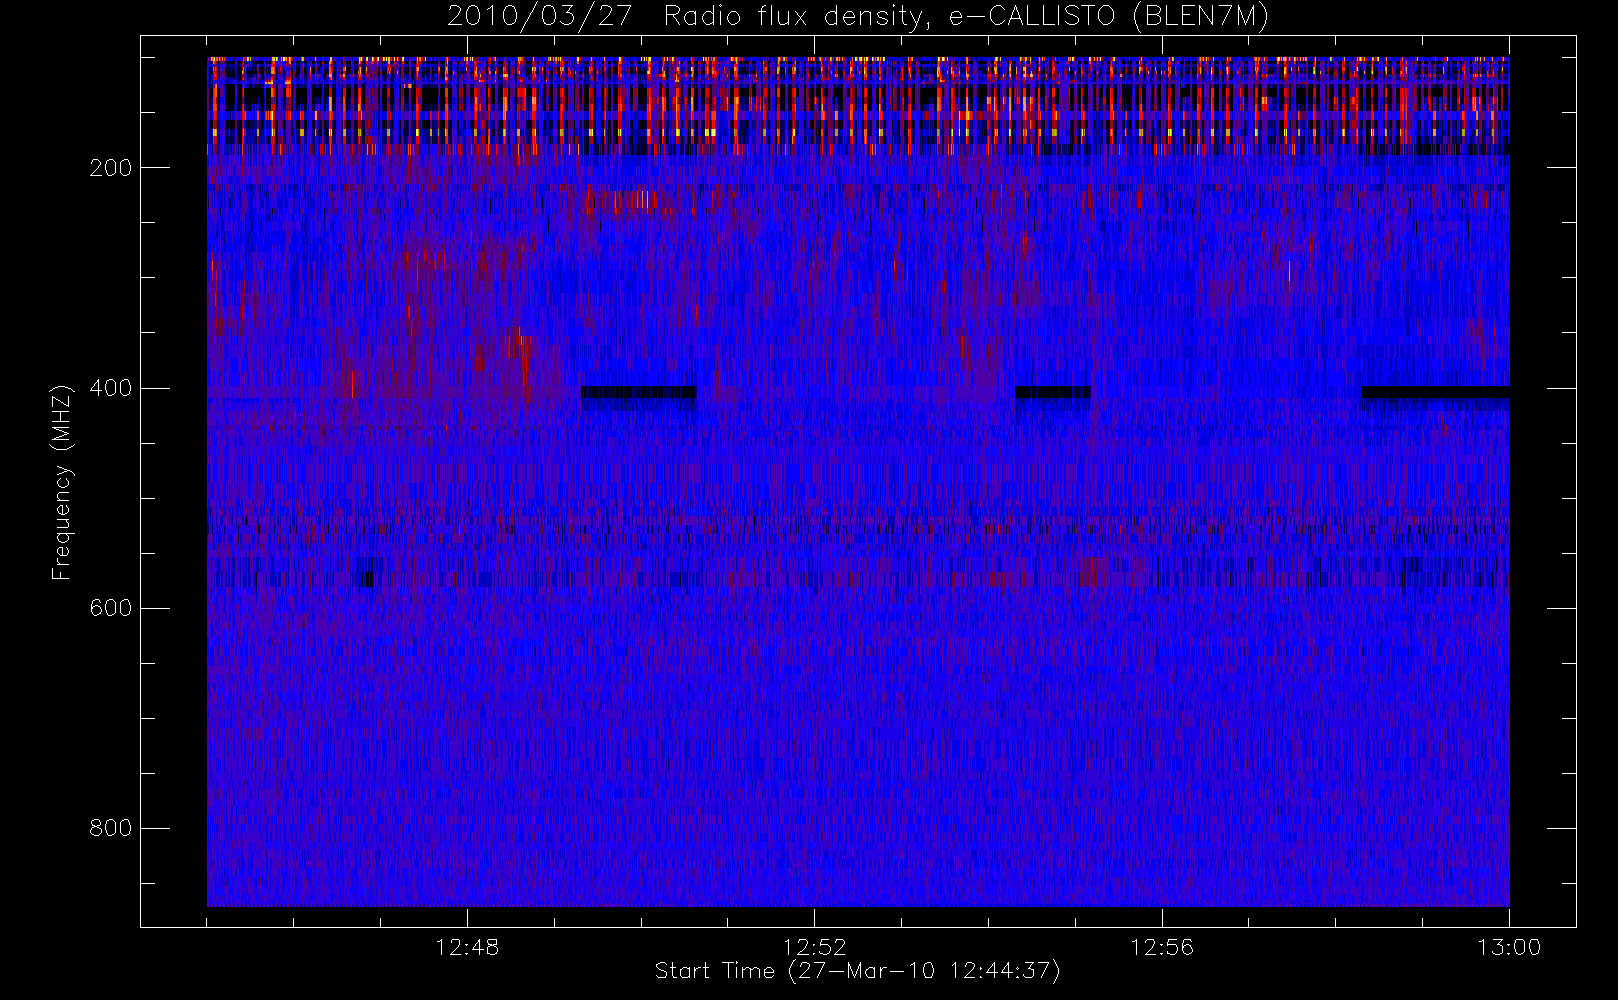Click the 12:52 time tick label
The image size is (1618, 1000).
(x=814, y=947)
